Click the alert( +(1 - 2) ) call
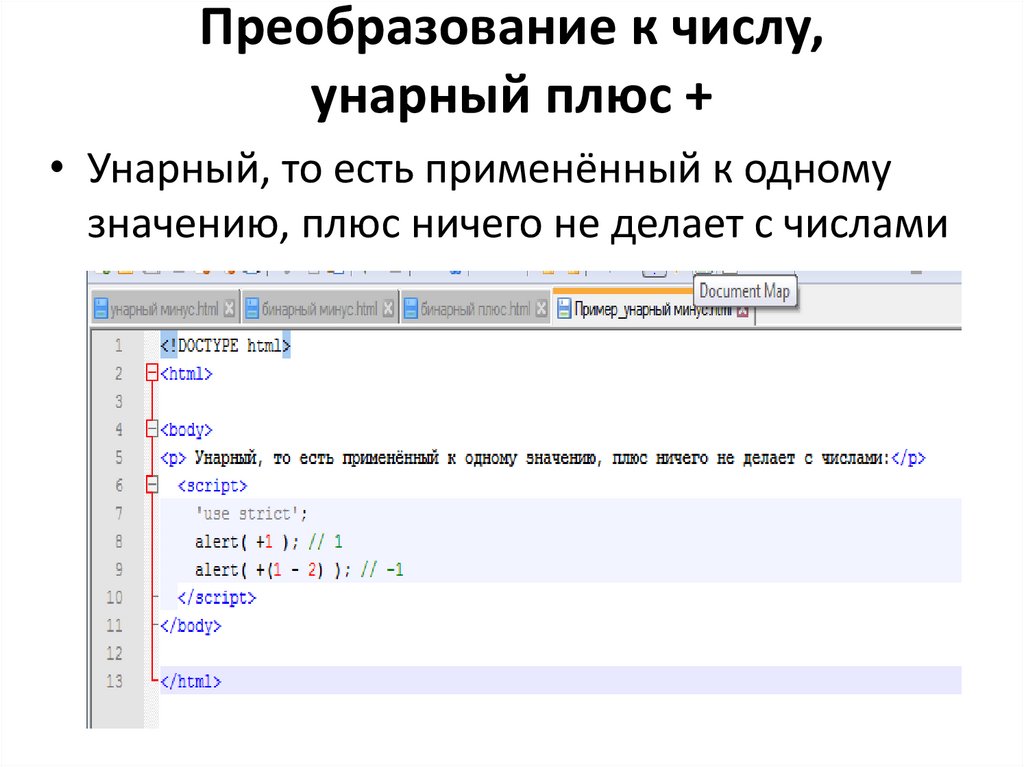1024x767 pixels. (x=273, y=570)
